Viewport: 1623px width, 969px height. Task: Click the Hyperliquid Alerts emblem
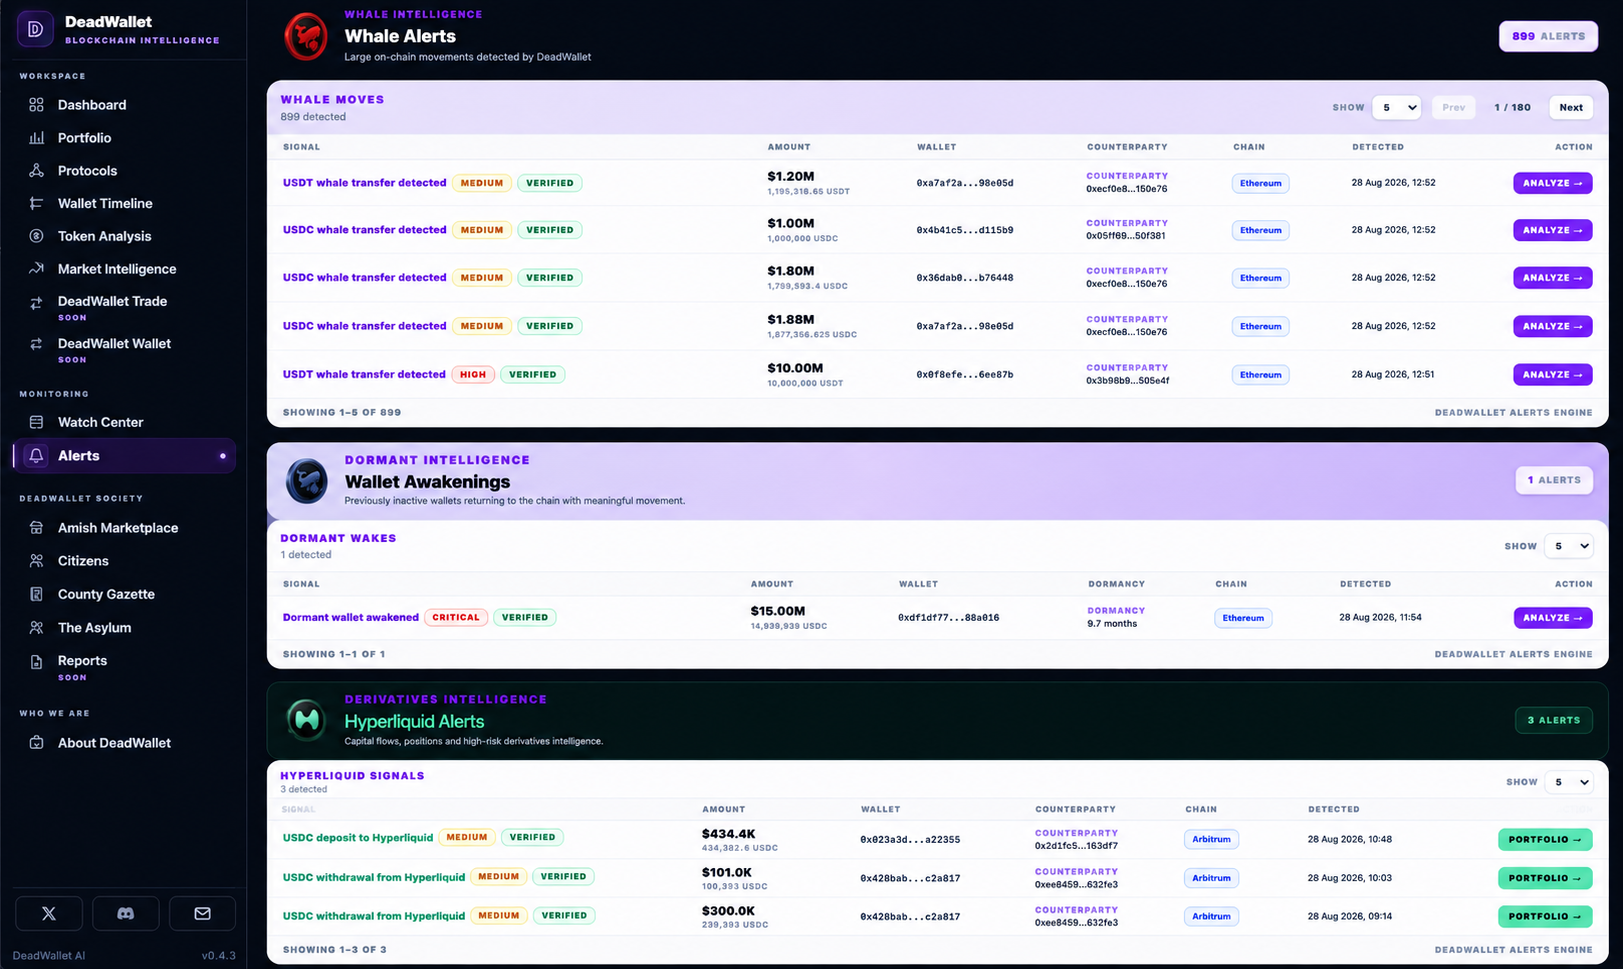tap(306, 720)
